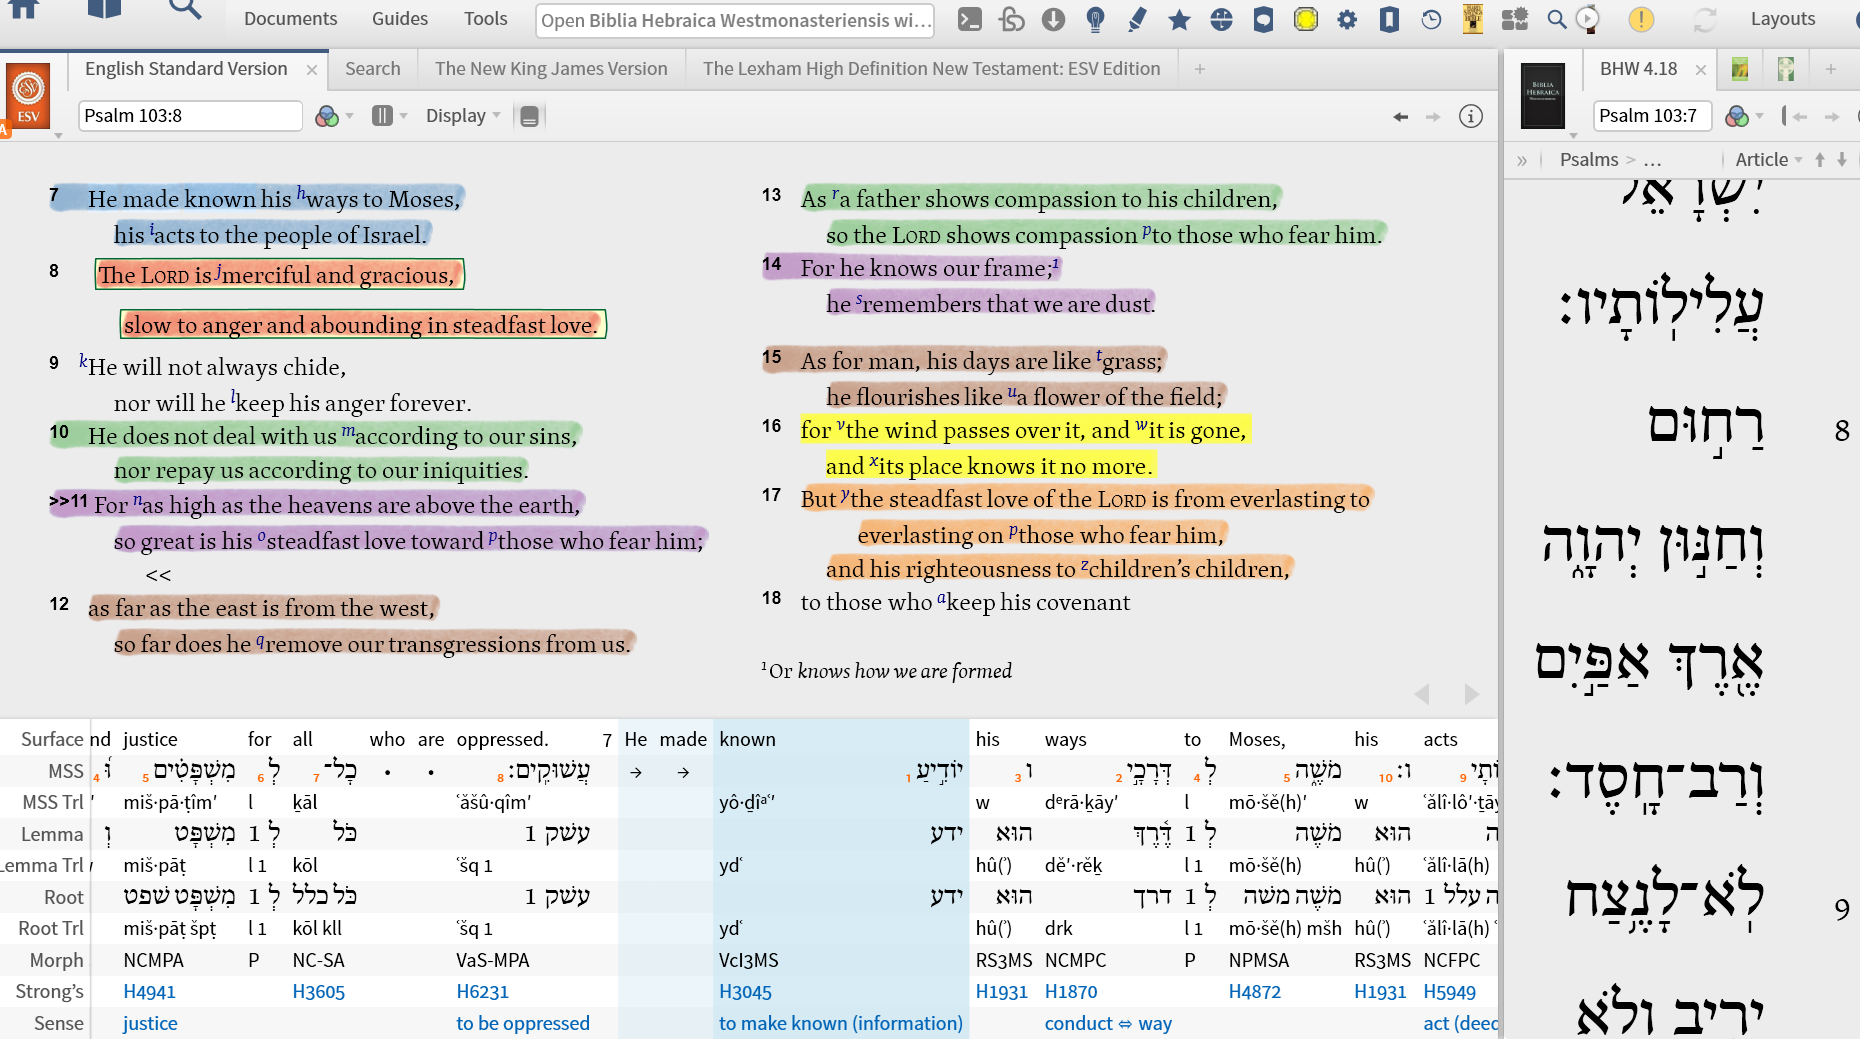Viewport: 1860px width, 1039px height.
Task: Open ESV visual filters dropdown
Action: pyautogui.click(x=334, y=117)
